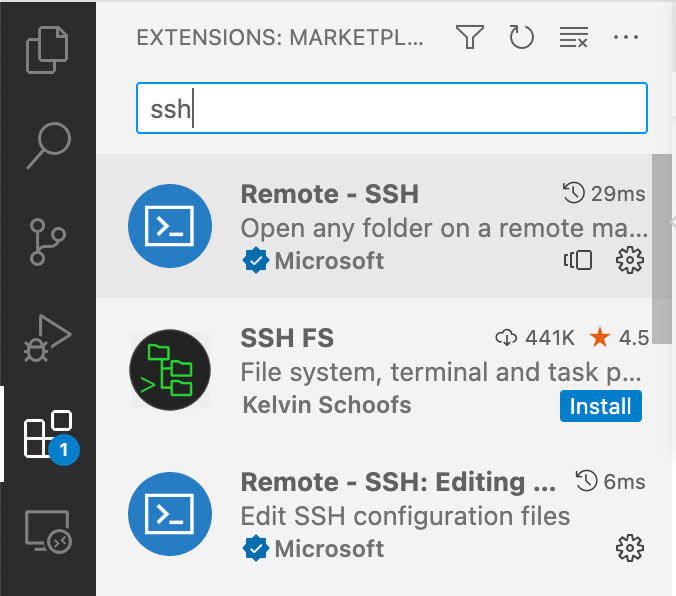The width and height of the screenshot is (676, 596).
Task: Click the remote indicator icon on Remote - SSH
Action: [x=578, y=260]
